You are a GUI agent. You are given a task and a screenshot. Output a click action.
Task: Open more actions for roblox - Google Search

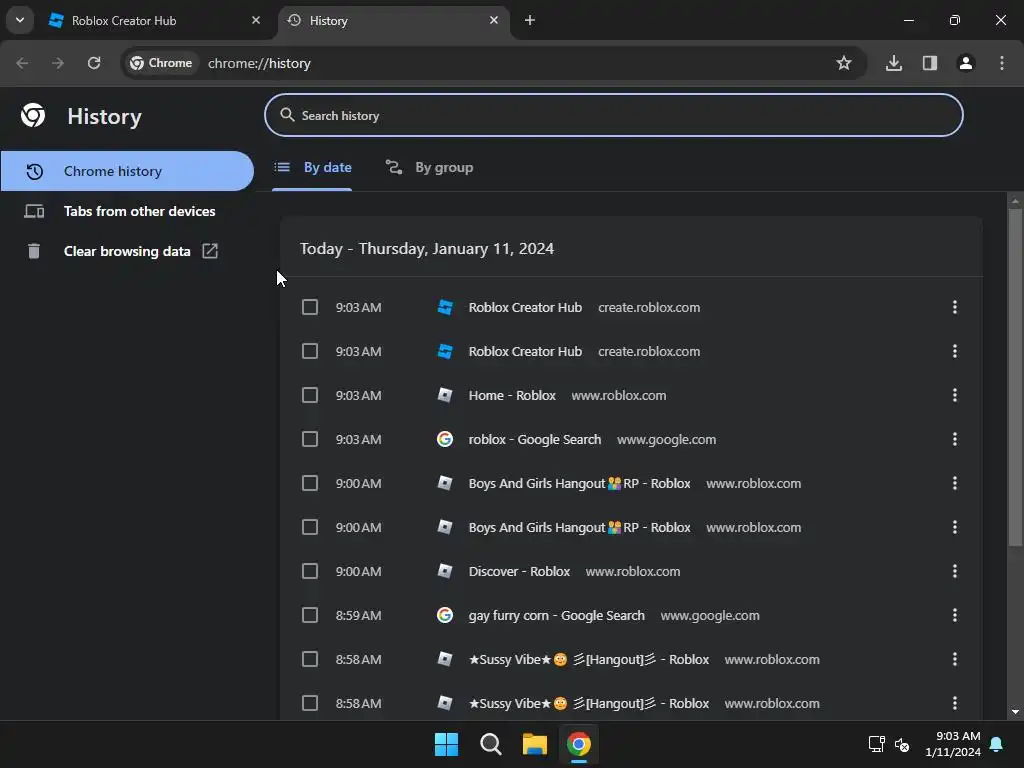coord(955,440)
